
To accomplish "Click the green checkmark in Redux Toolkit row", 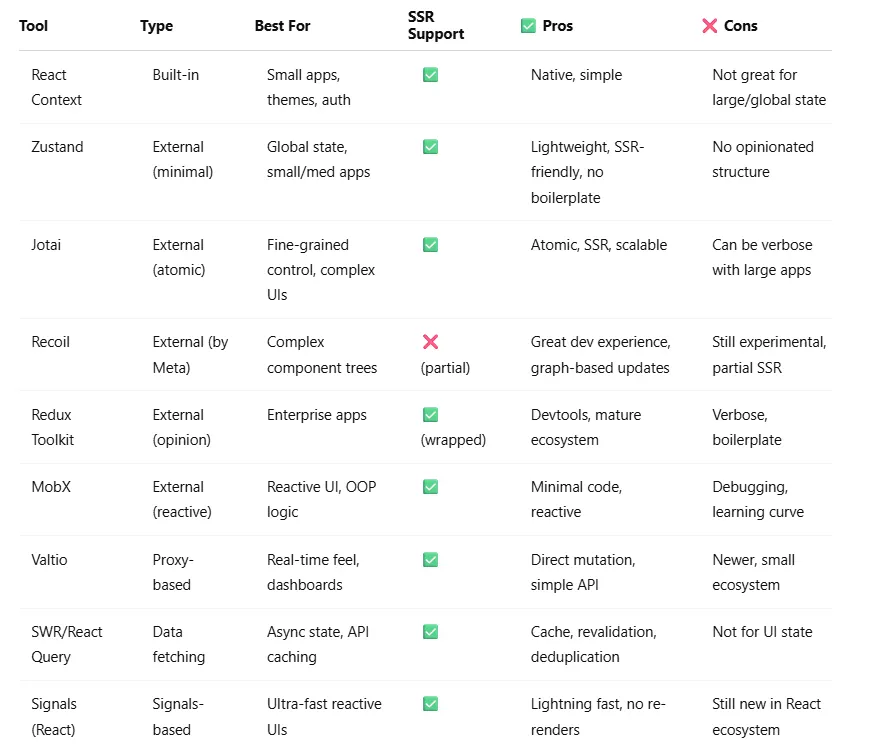I will point(430,415).
